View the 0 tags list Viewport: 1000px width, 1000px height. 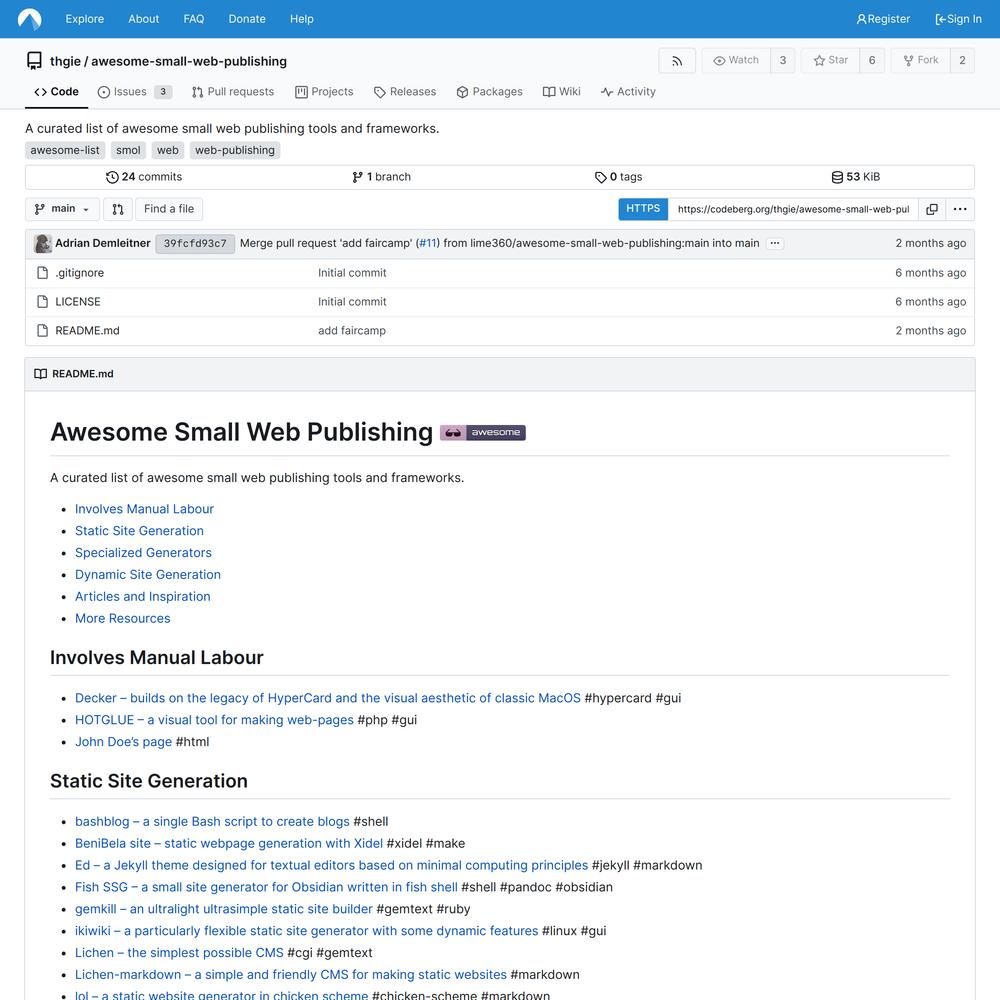pyautogui.click(x=619, y=177)
